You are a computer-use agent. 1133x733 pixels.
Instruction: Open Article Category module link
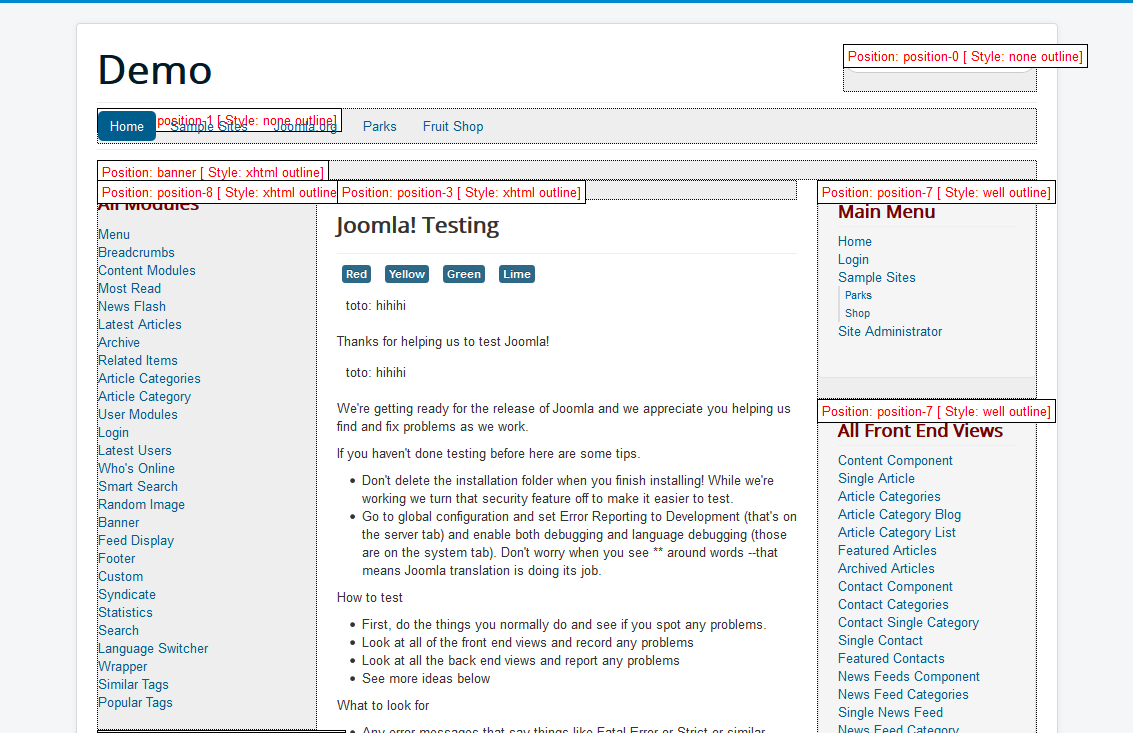point(145,396)
